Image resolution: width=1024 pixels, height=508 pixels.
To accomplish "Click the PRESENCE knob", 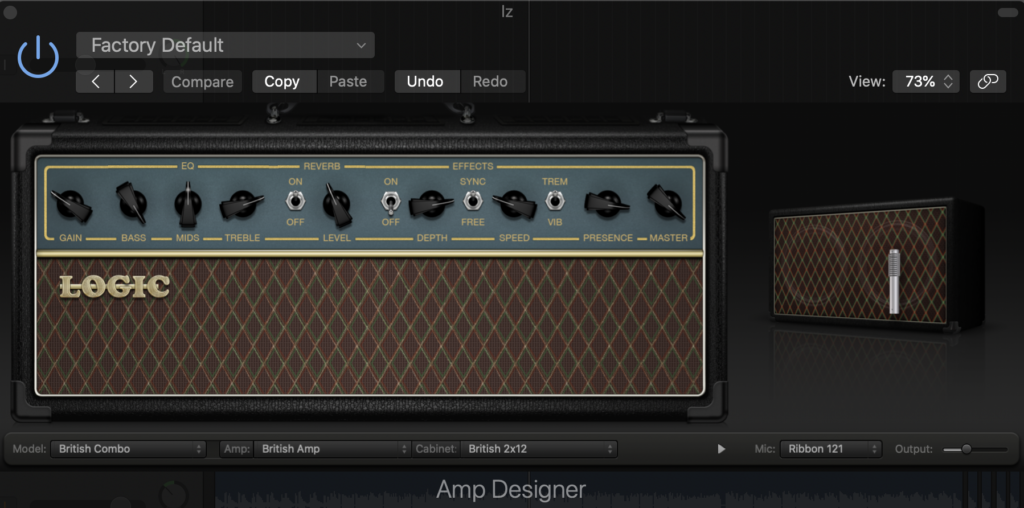I will click(x=607, y=204).
